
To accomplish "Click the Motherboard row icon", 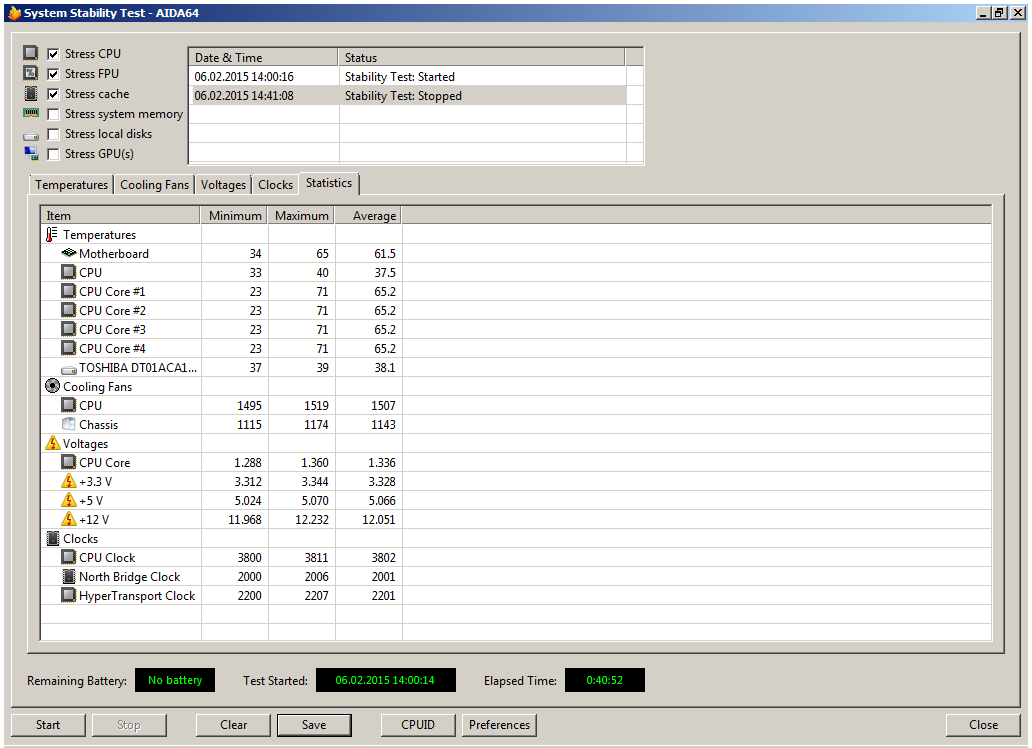I will [x=68, y=253].
